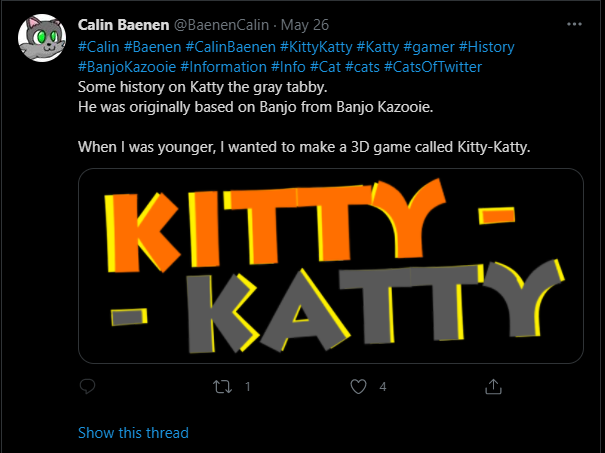Open the tweet's three-dot more menu
This screenshot has width=605, height=453.
pos(574,24)
